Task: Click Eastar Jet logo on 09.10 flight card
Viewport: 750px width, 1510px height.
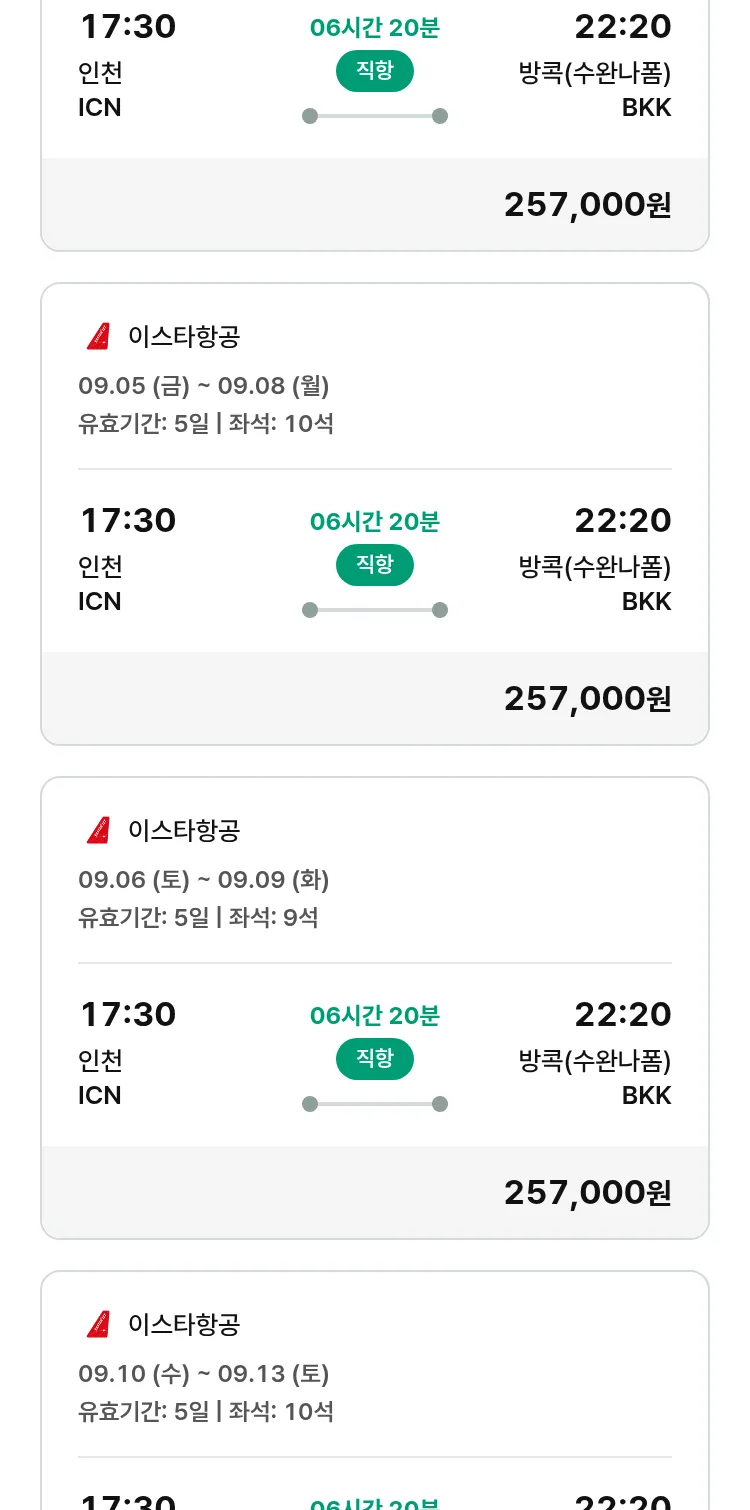Action: 98,1325
